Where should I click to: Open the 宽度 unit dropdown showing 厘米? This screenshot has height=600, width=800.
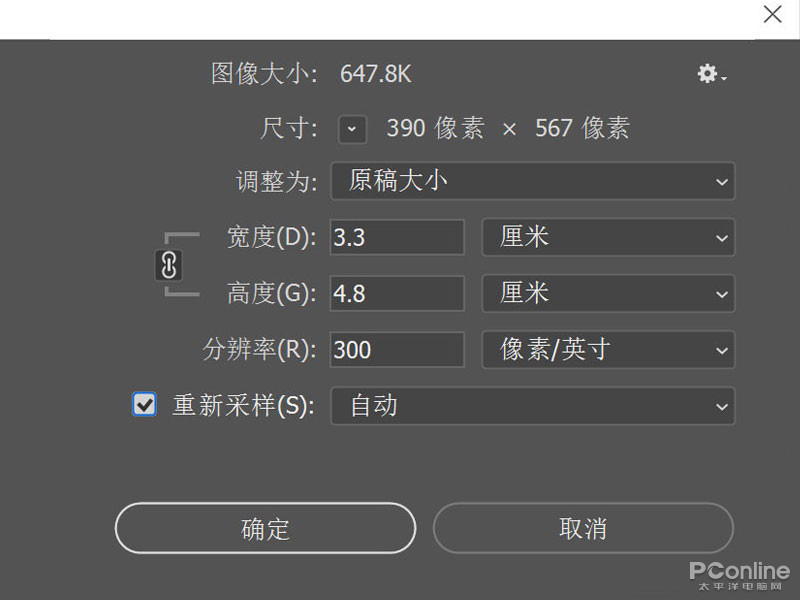coord(608,237)
